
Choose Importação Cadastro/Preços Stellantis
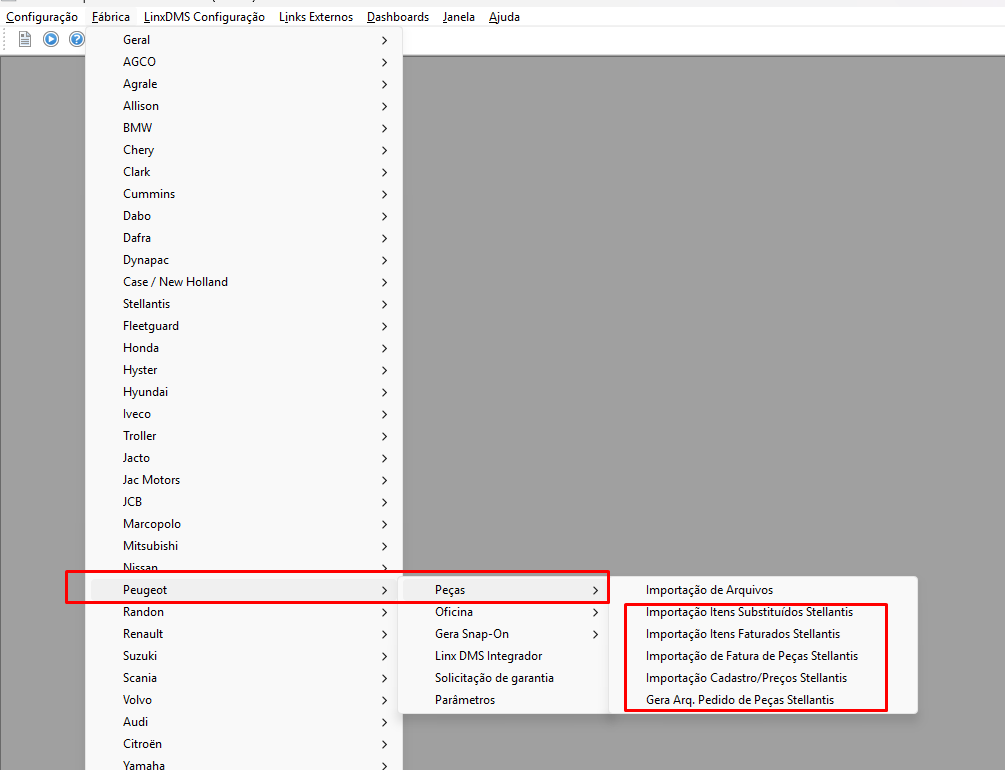[763, 678]
